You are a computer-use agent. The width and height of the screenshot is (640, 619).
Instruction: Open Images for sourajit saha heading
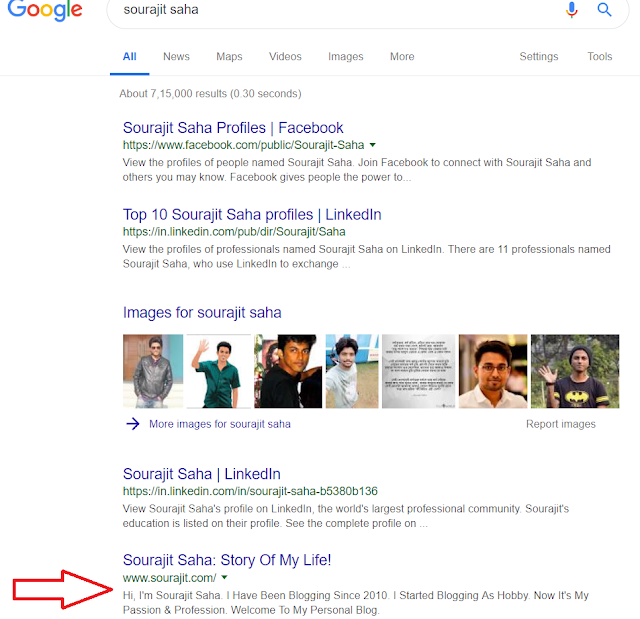tap(202, 313)
